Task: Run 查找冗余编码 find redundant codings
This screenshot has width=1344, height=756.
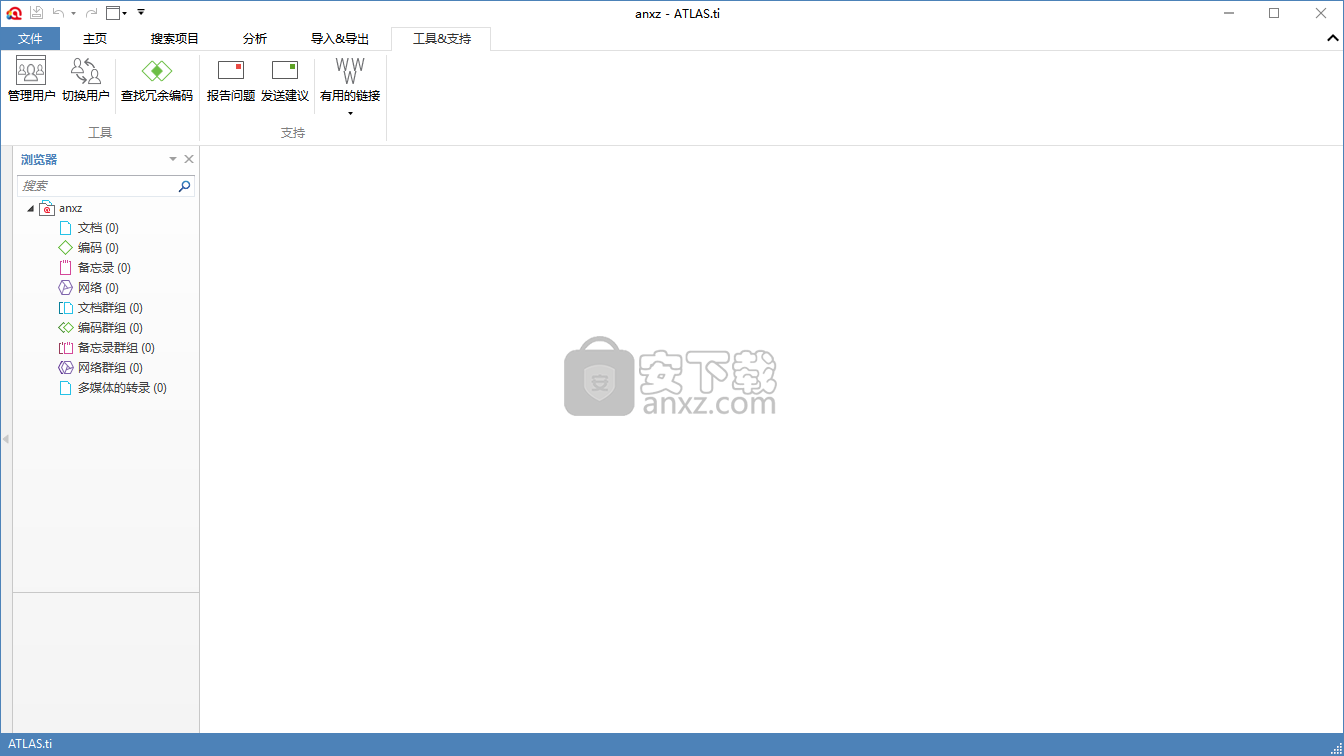Action: pyautogui.click(x=157, y=80)
